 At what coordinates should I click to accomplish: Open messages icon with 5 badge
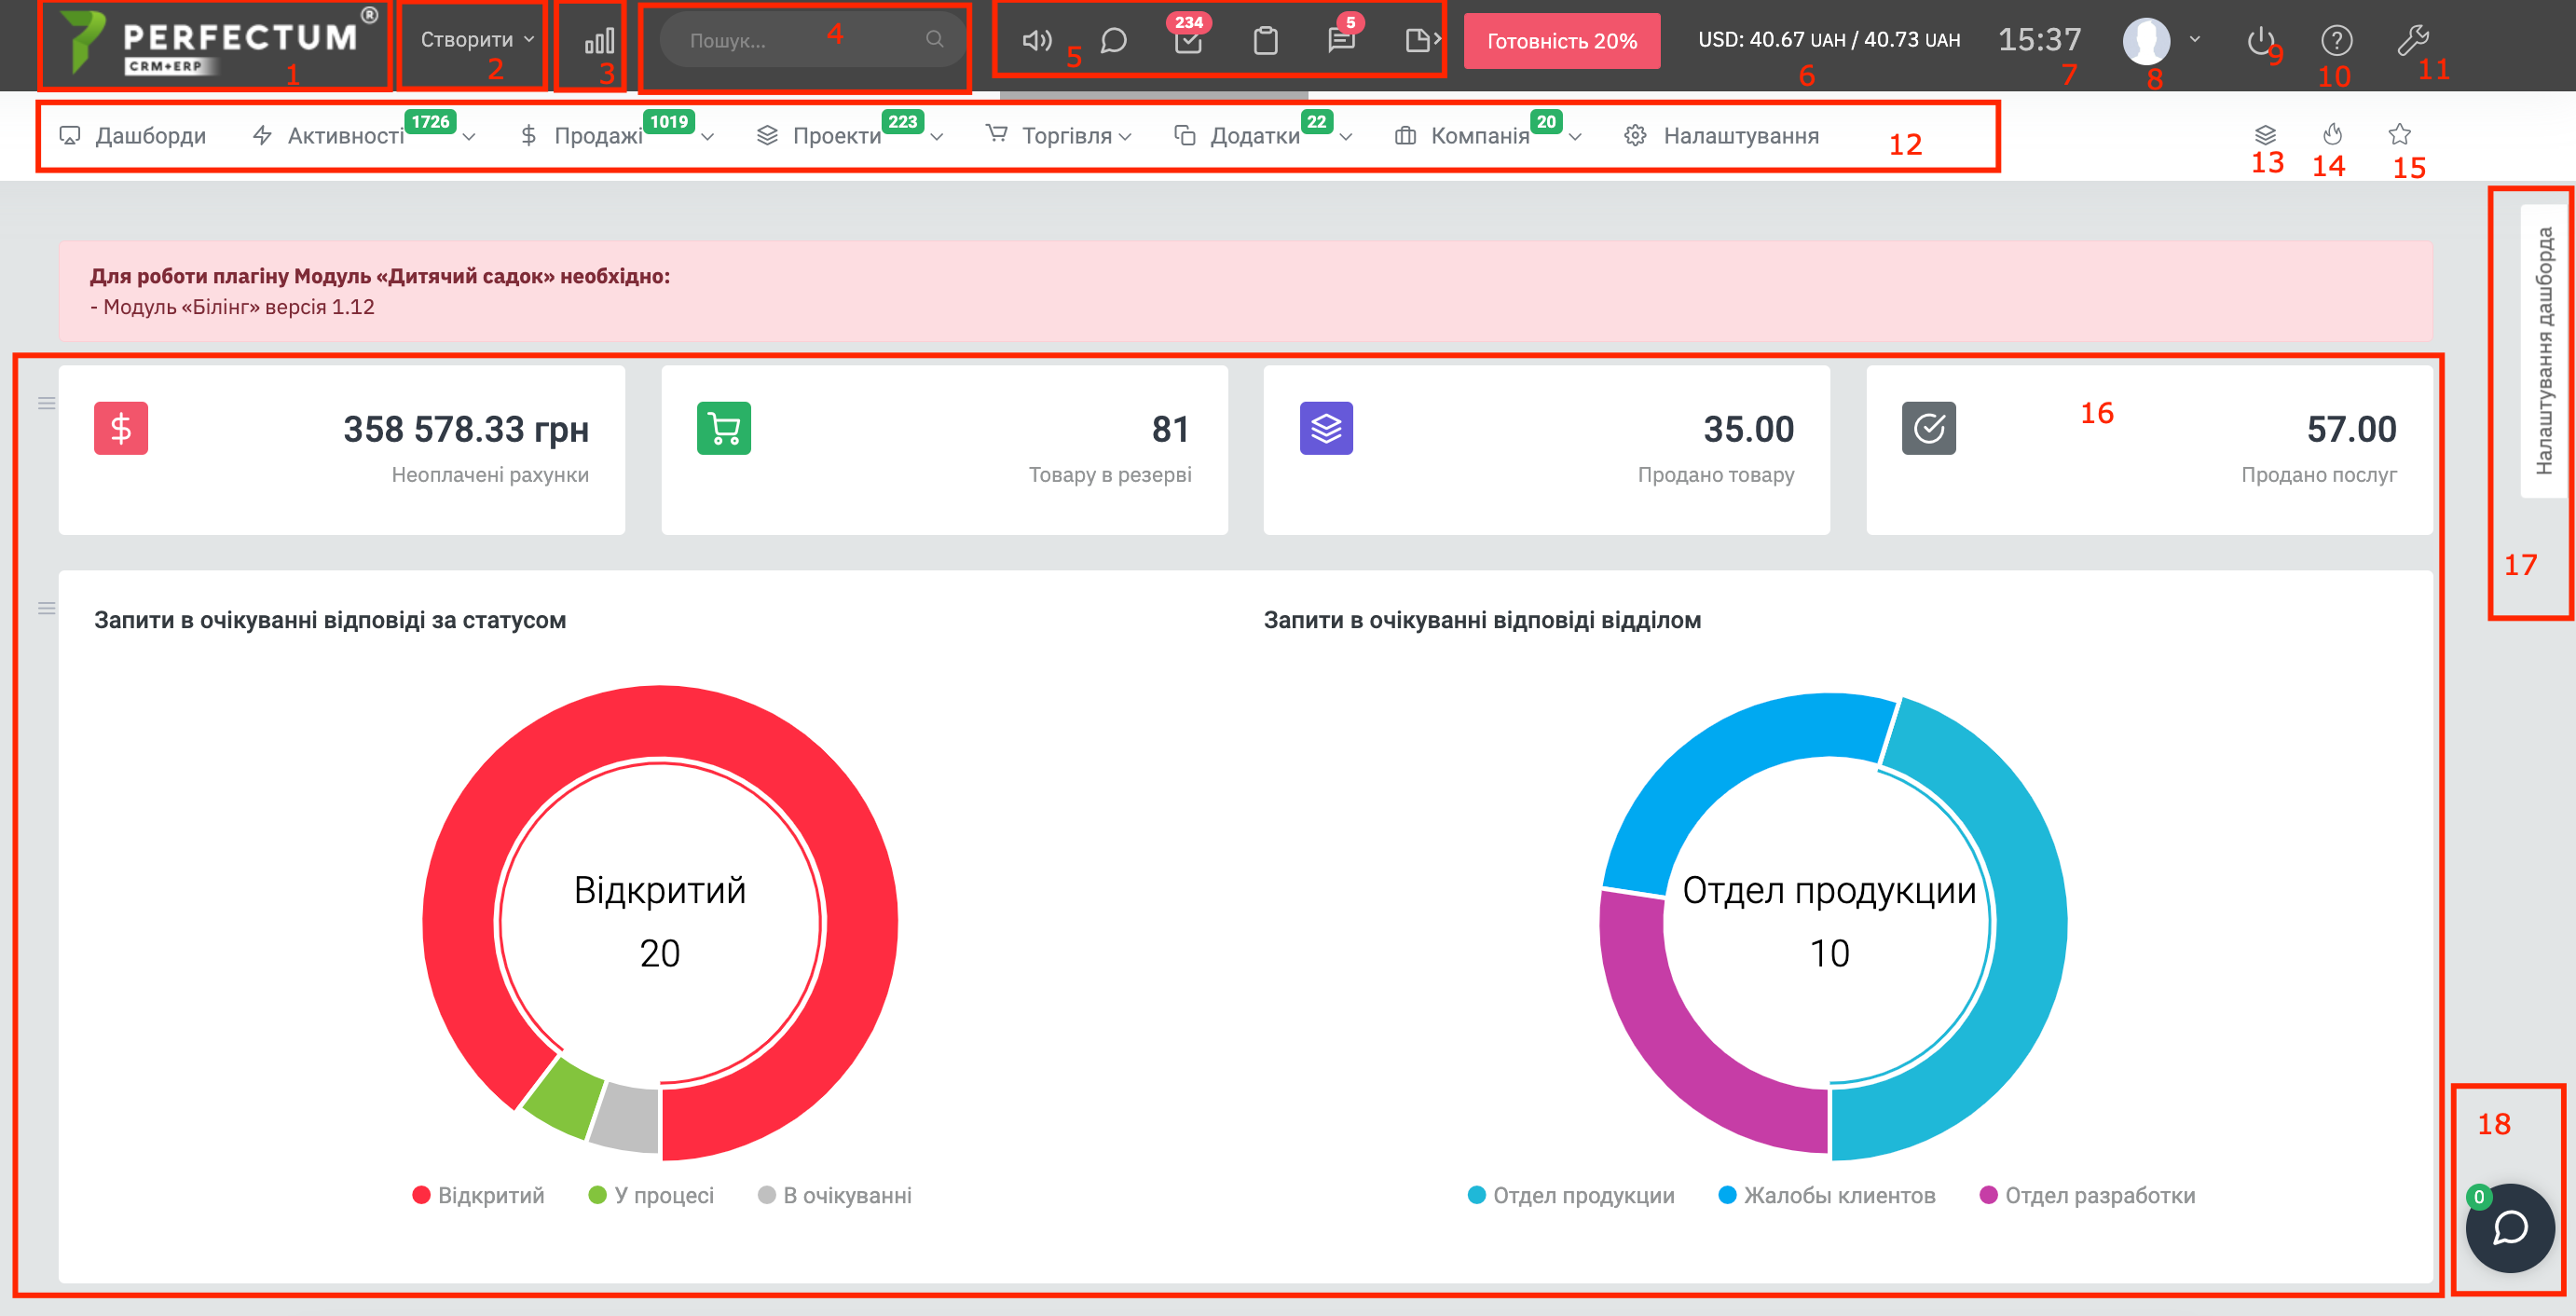click(1341, 40)
